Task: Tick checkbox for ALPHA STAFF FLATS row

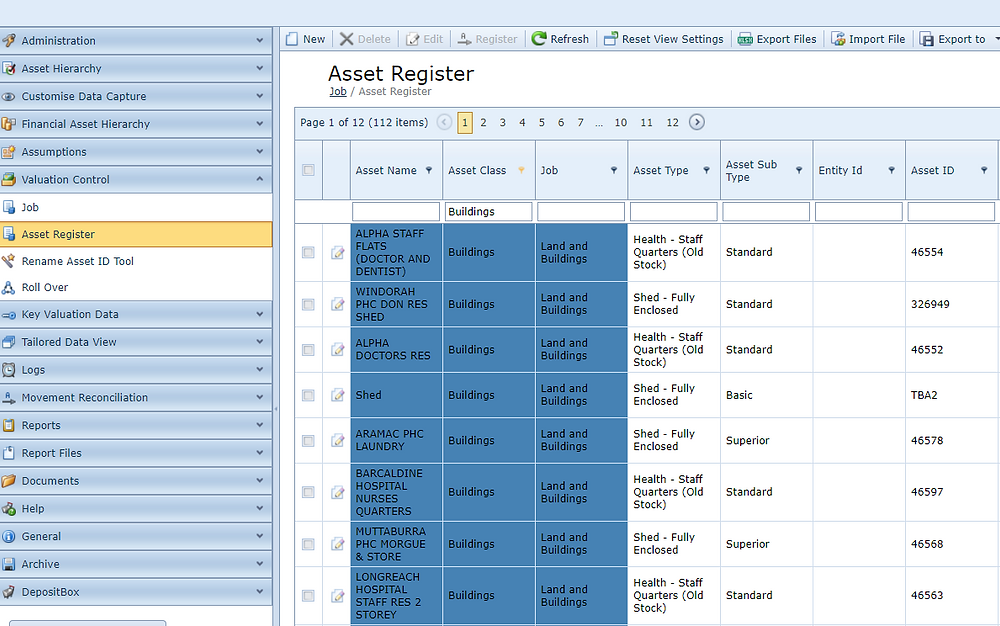Action: 308,252
